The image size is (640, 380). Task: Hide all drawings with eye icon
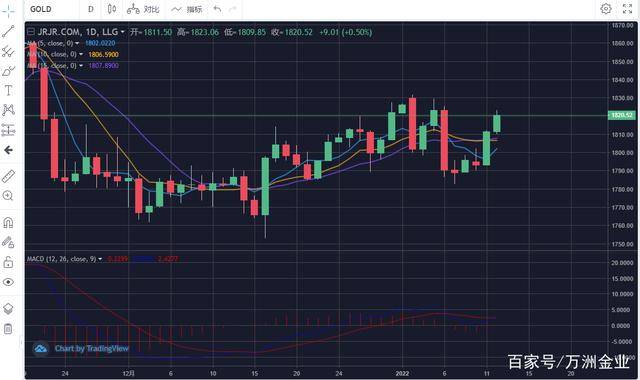coord(8,282)
